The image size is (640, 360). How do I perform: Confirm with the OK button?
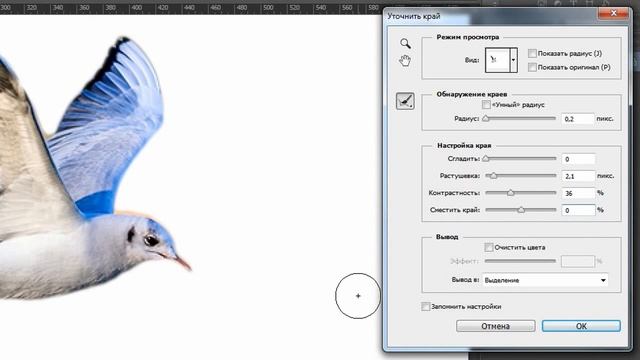581,326
